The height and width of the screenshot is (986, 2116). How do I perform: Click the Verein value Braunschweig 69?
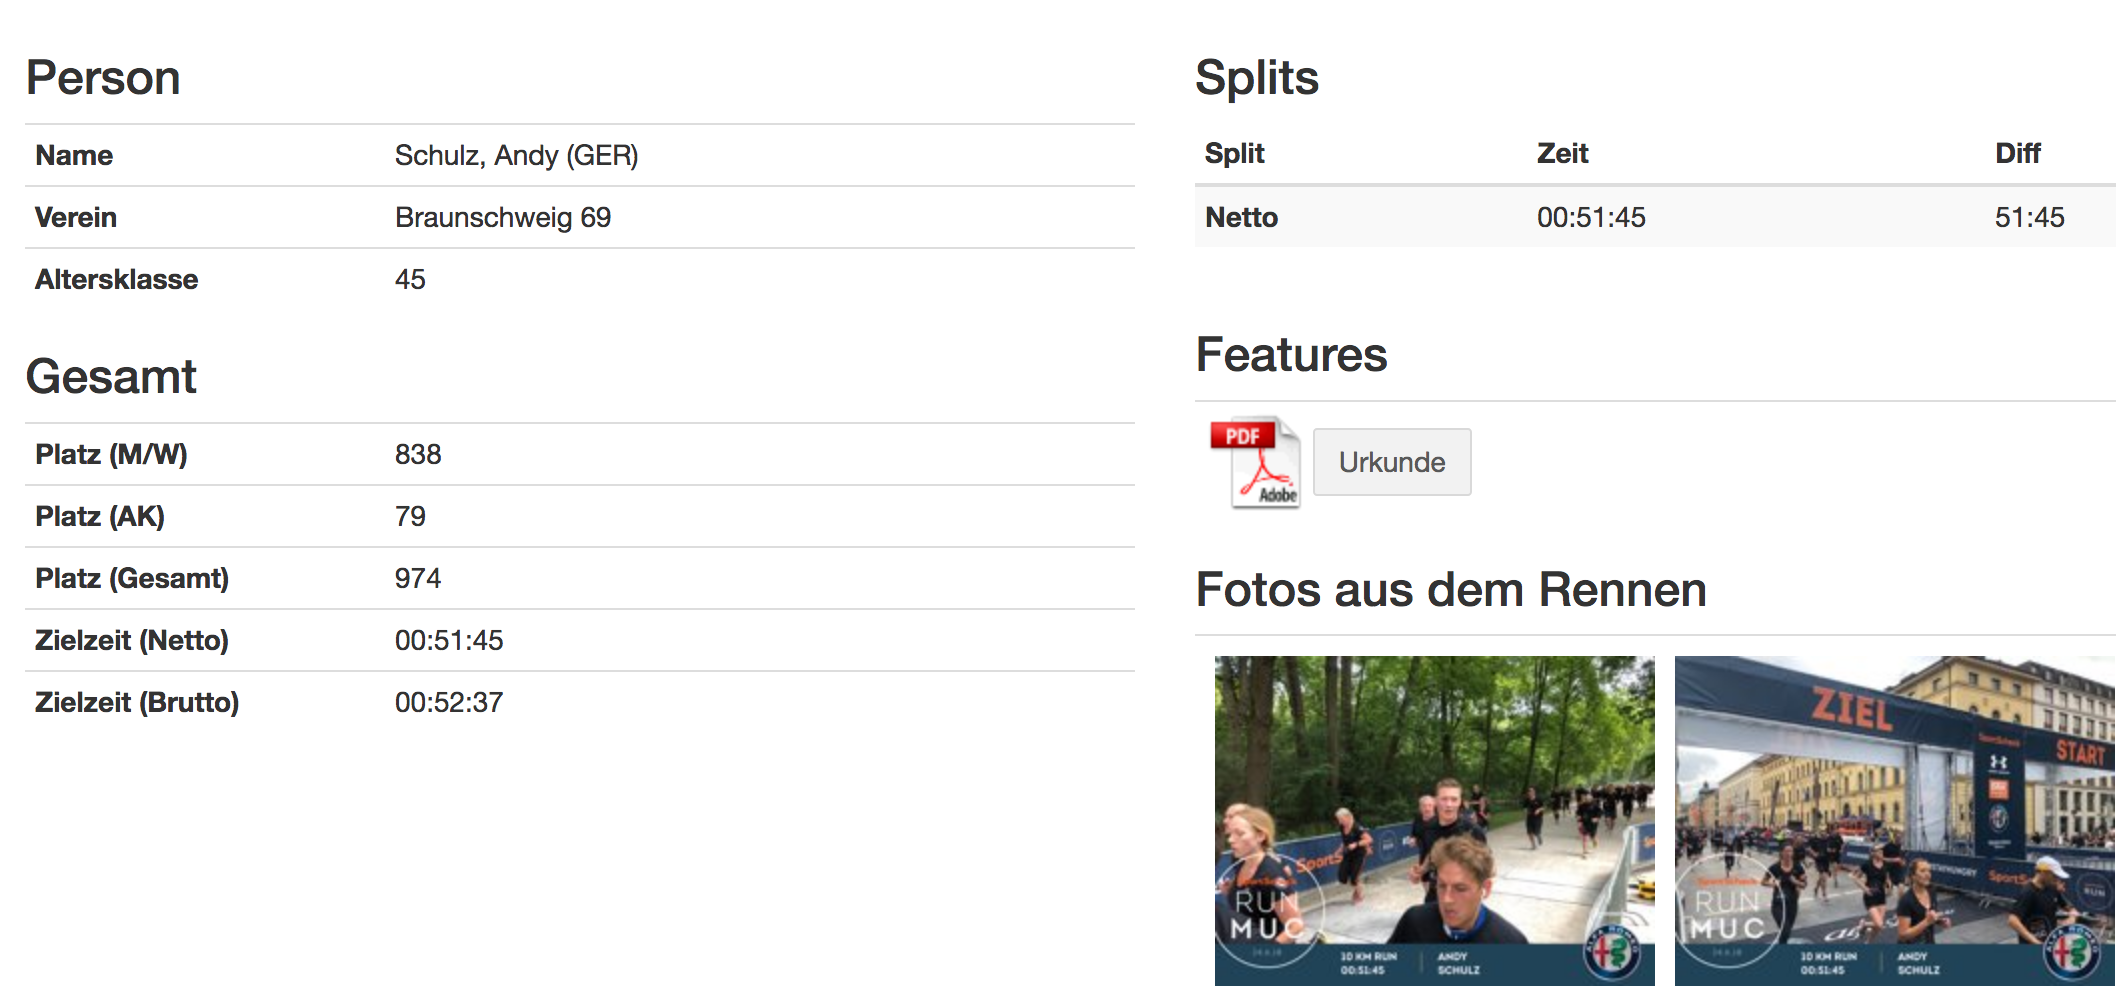(502, 217)
